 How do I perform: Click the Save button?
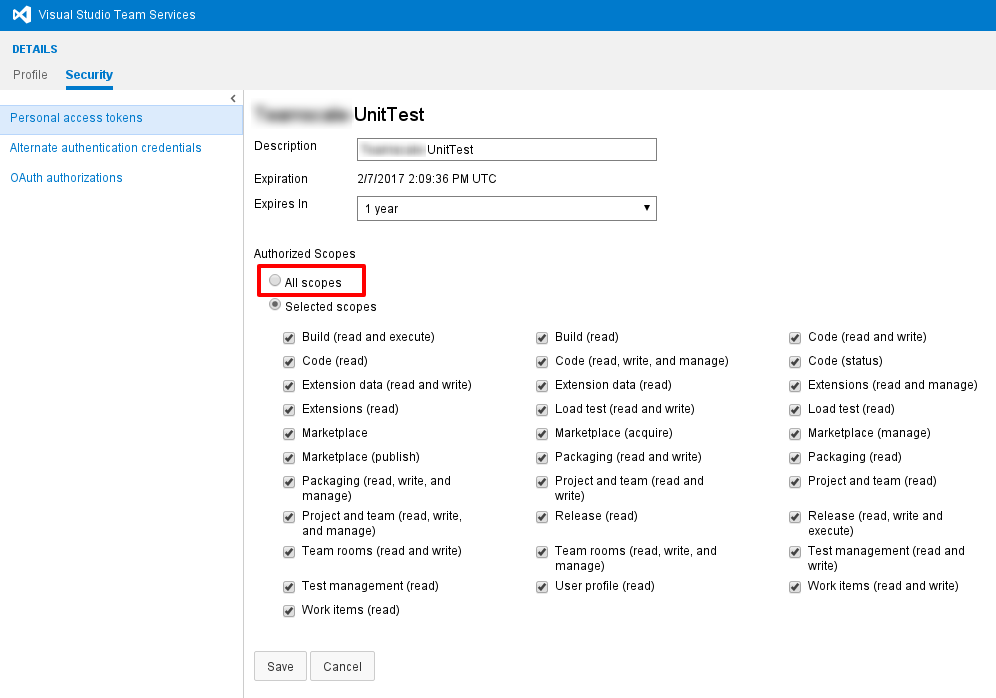[x=280, y=666]
